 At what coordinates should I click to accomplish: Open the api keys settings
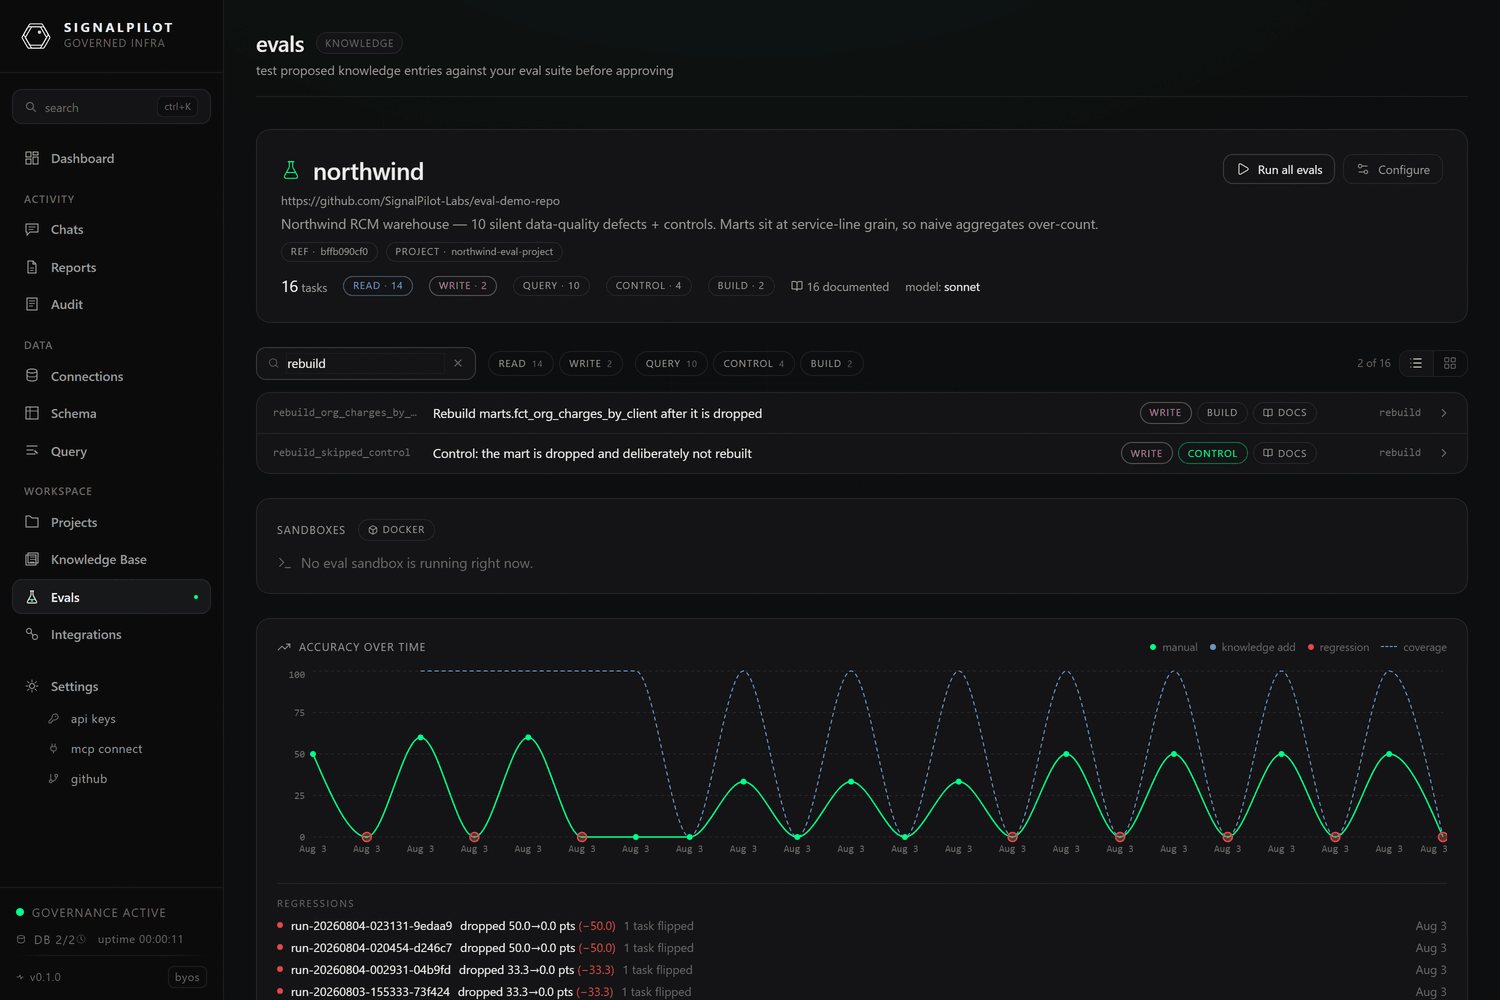tap(93, 719)
